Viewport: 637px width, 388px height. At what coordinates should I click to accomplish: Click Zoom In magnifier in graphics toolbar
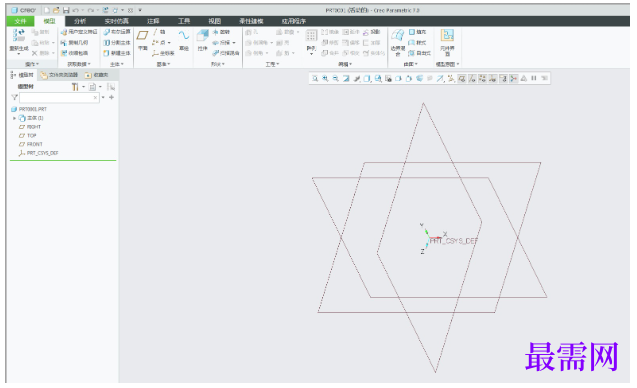coord(325,78)
